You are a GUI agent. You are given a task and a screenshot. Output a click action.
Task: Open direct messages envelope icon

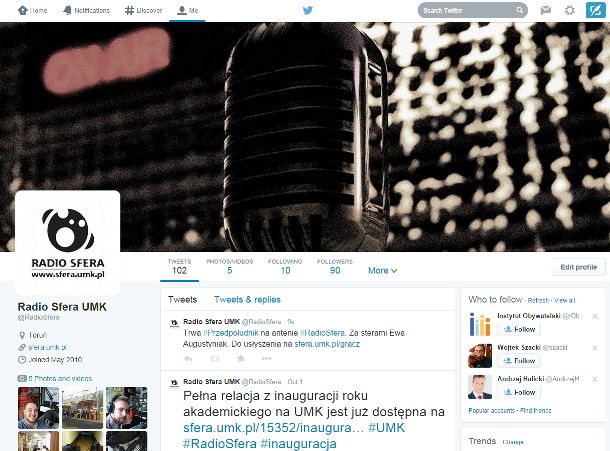click(x=546, y=11)
